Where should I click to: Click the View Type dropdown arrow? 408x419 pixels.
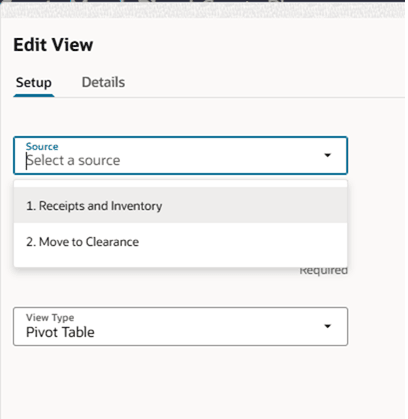pyautogui.click(x=328, y=326)
